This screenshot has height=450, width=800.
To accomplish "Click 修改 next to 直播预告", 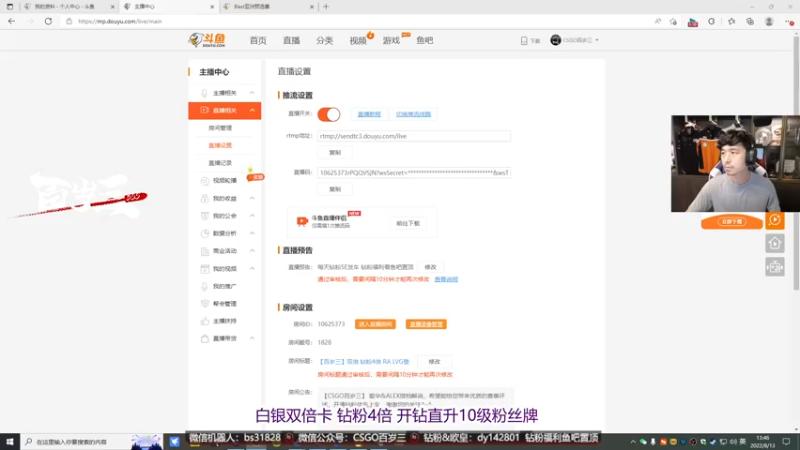I will 430,267.
